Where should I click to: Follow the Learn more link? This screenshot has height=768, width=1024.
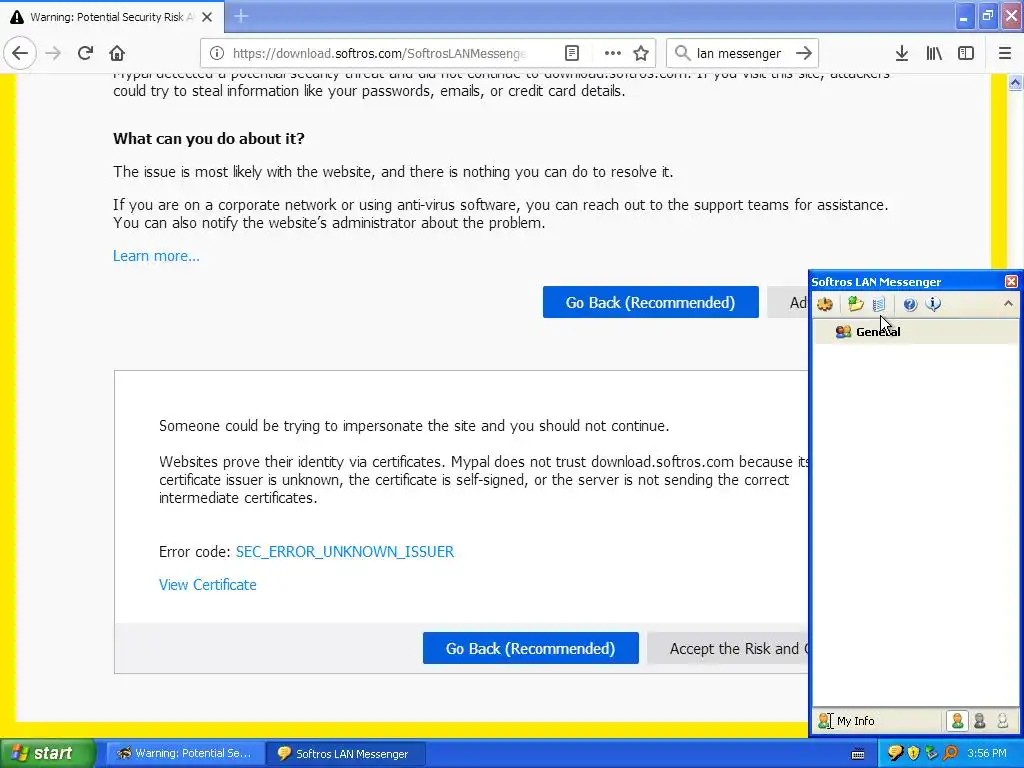(156, 255)
